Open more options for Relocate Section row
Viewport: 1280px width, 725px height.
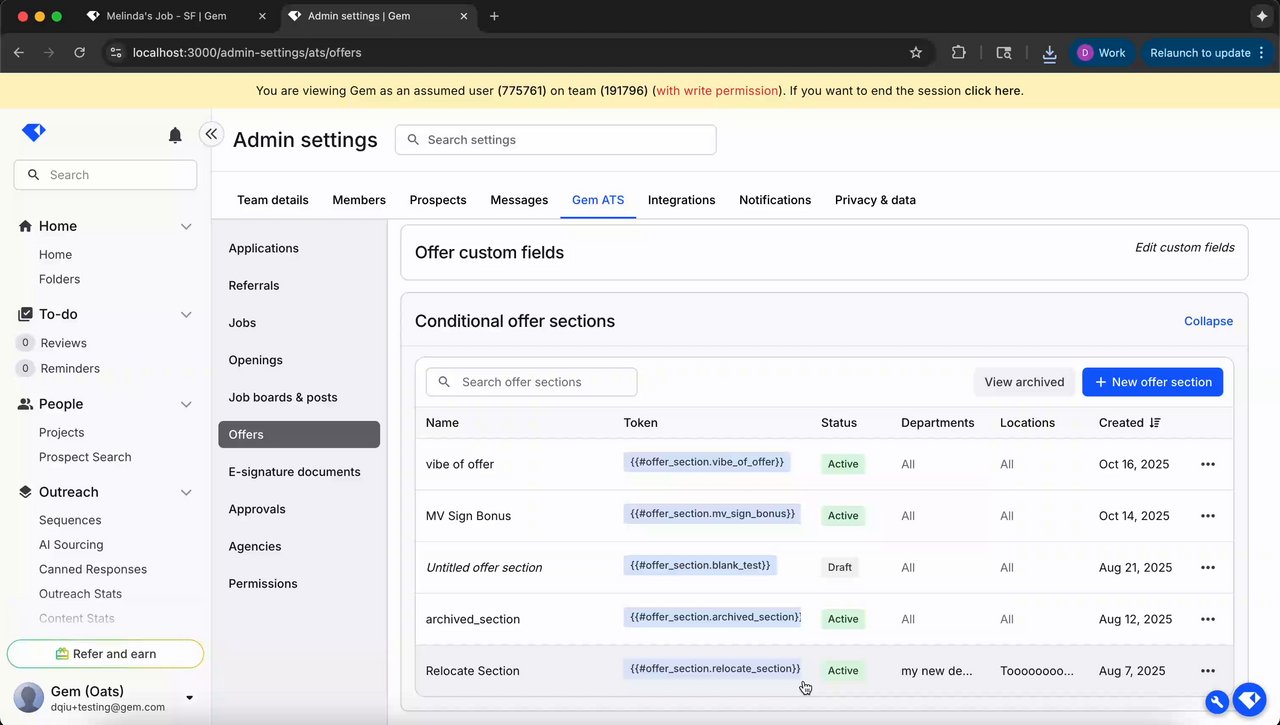tap(1208, 671)
